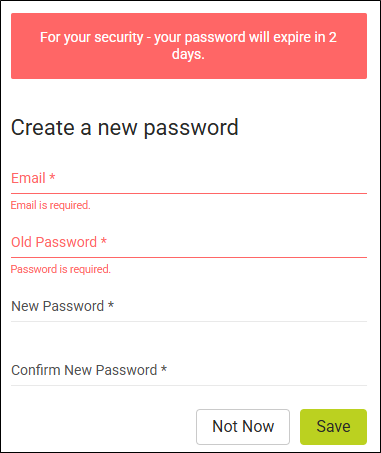Screen dimensions: 381x453
Task: Click the red Email label text
Action: (28, 178)
